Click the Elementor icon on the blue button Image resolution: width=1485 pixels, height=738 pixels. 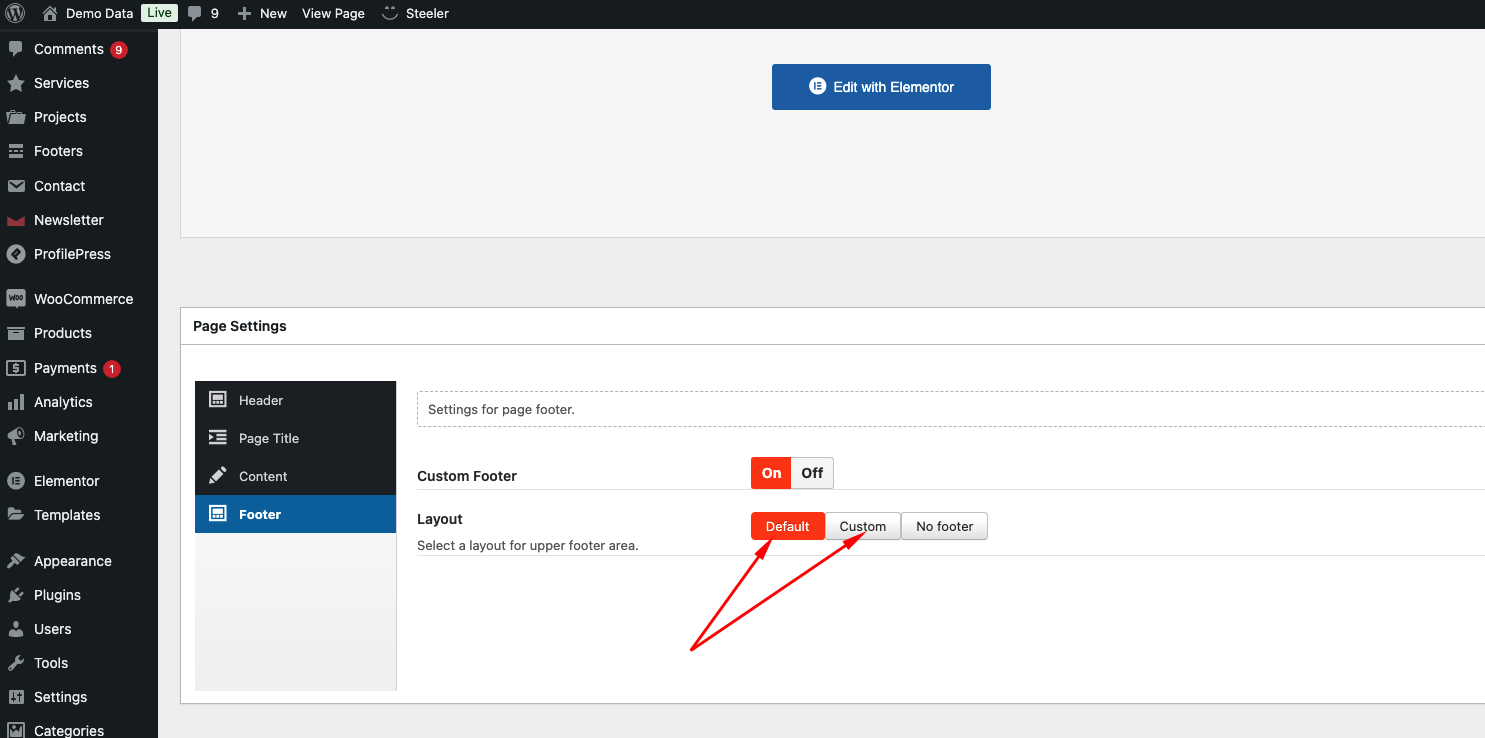click(x=817, y=87)
